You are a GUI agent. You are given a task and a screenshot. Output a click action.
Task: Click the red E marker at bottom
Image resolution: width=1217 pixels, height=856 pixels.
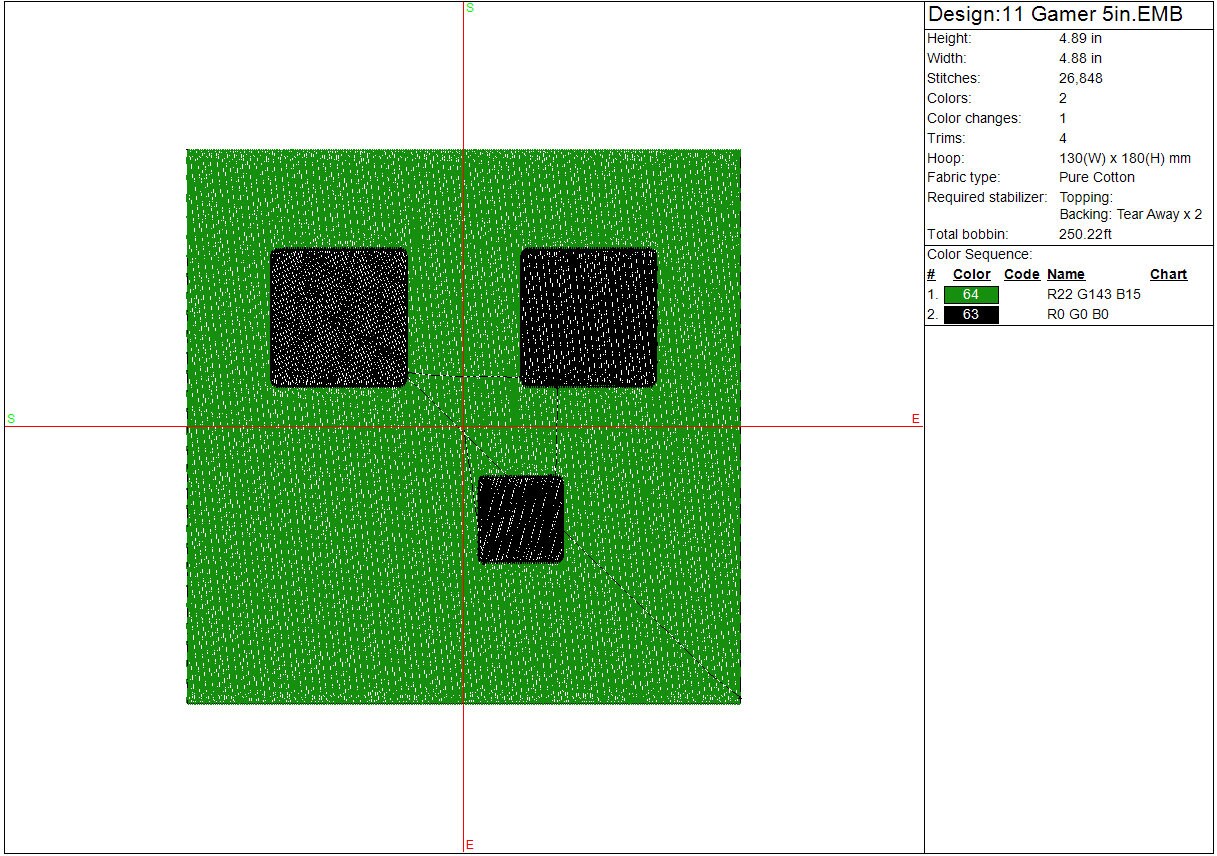pos(470,845)
